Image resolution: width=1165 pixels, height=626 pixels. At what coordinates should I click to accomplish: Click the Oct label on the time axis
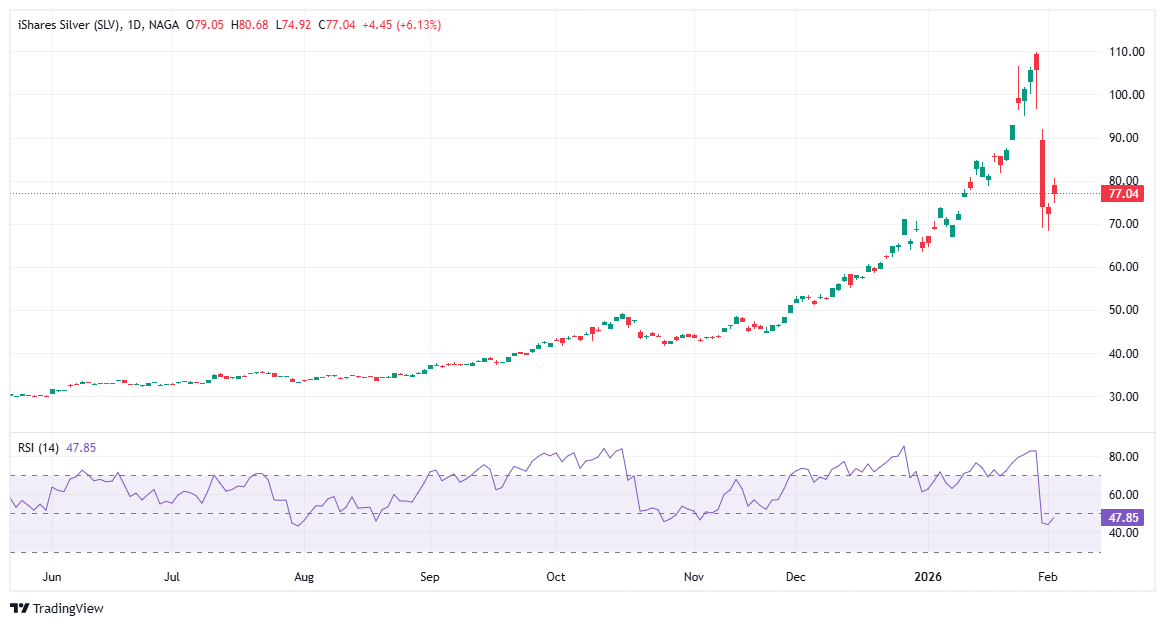tap(555, 577)
